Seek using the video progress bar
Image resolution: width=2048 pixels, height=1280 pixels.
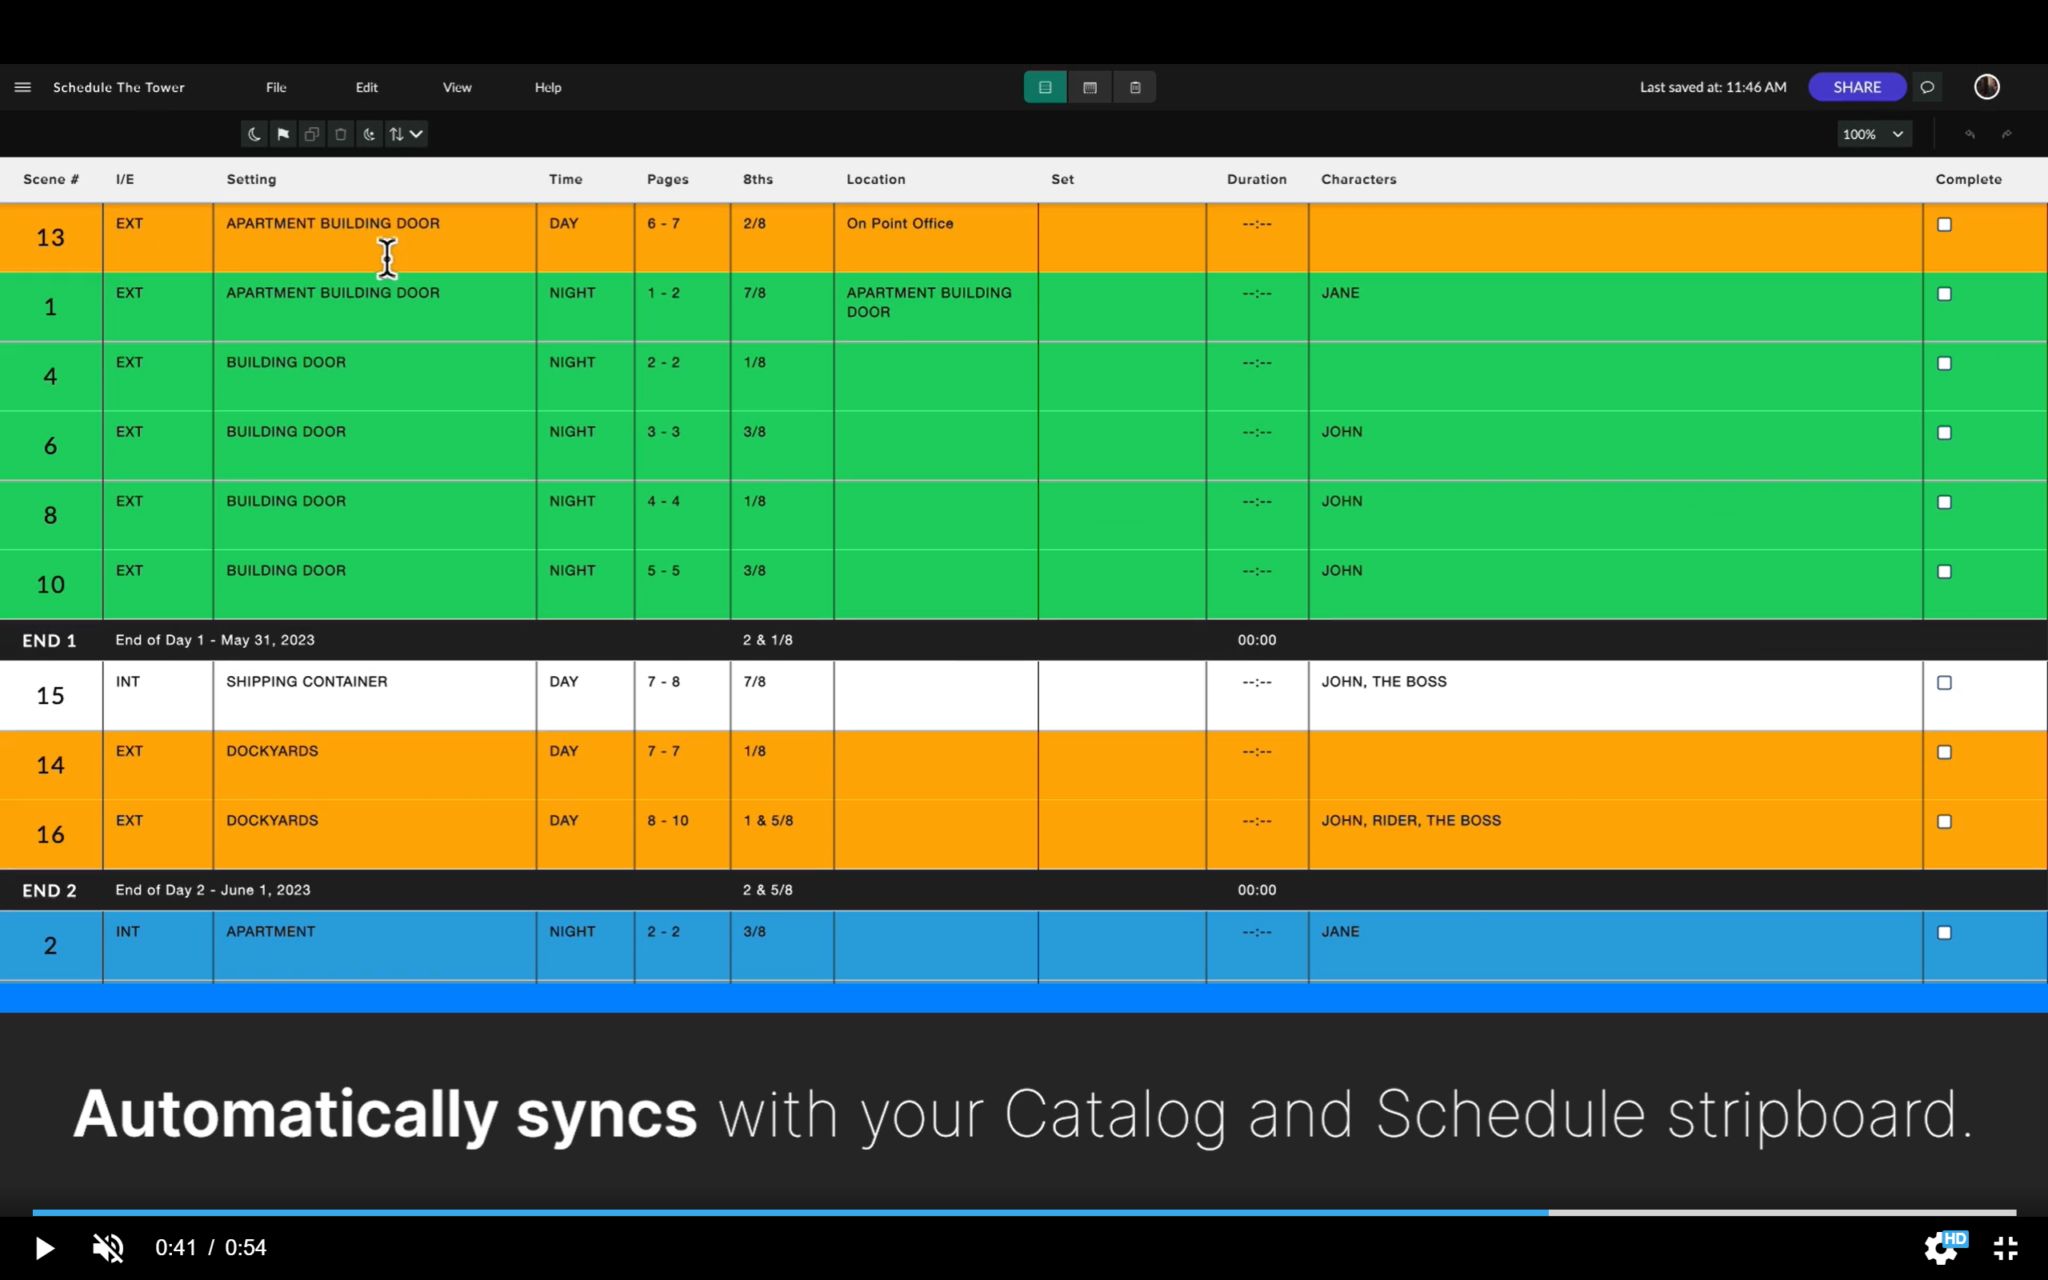(1024, 1212)
